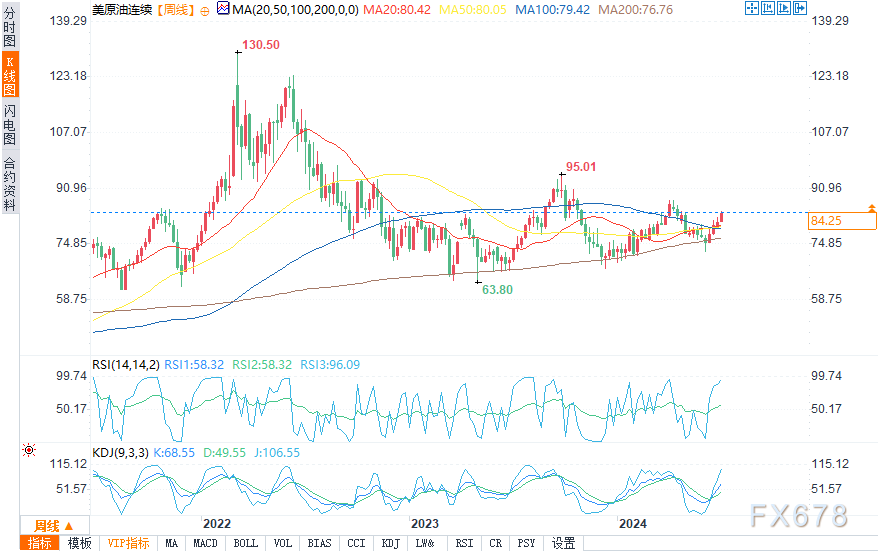
Task: Click the K:68.55 value
Action: 174,453
